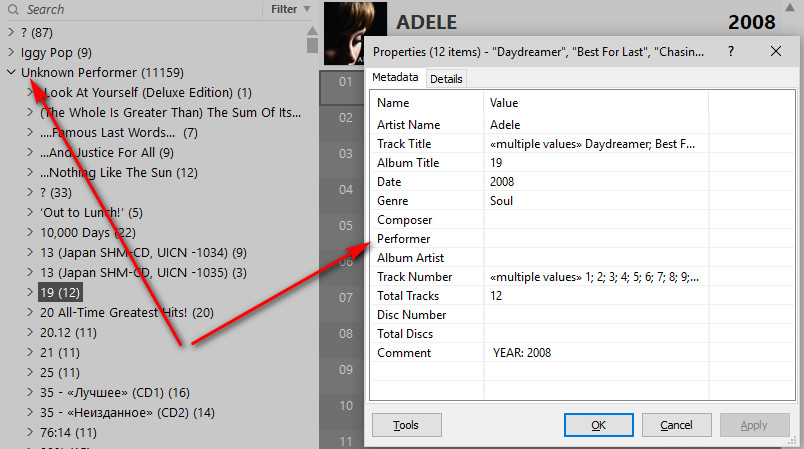Screen dimensions: 804x449
Task: Expand the 21 (11) album node
Action: pos(30,353)
